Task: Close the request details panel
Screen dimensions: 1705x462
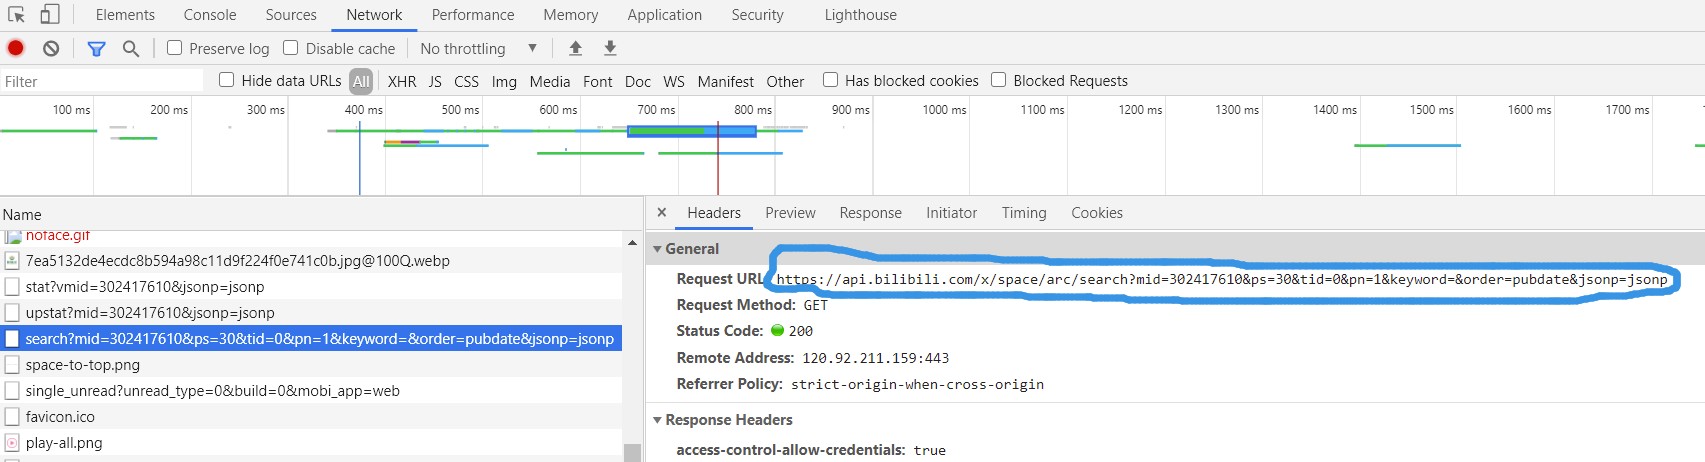Action: 662,213
